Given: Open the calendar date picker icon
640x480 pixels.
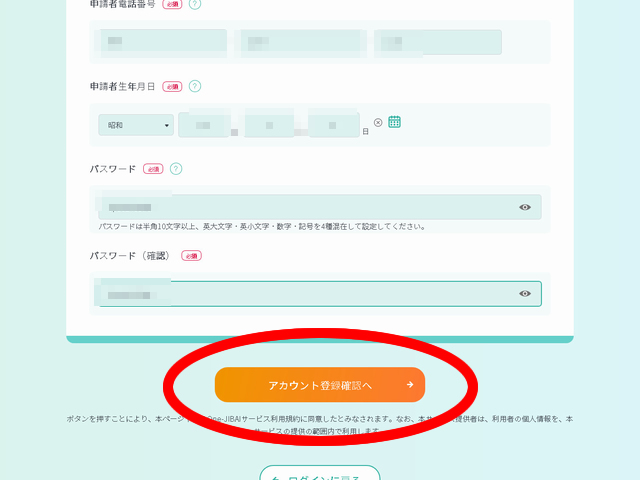Looking at the screenshot, I should 395,122.
